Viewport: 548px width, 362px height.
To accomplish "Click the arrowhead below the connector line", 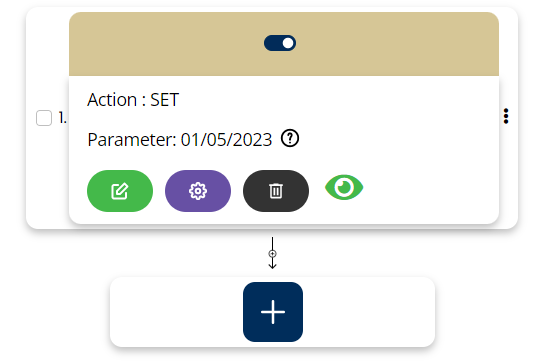I will 273,265.
